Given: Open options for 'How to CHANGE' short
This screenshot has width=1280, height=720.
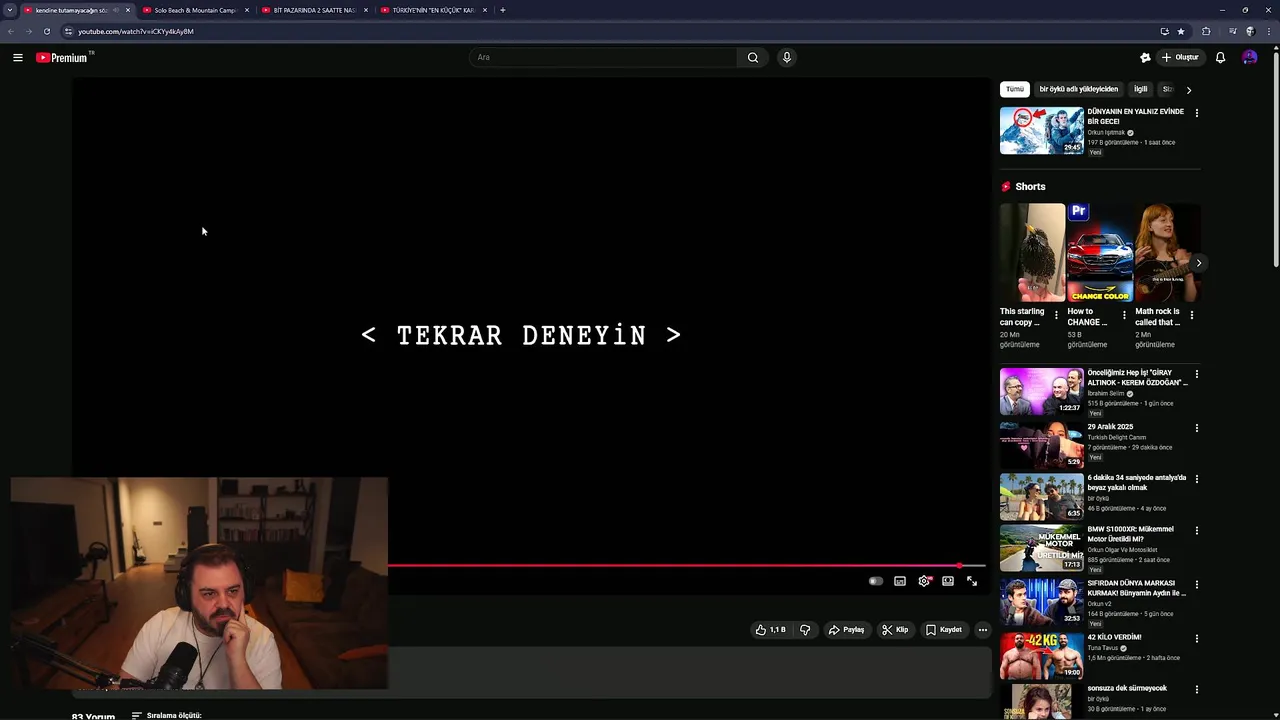Looking at the screenshot, I should click(x=1124, y=315).
